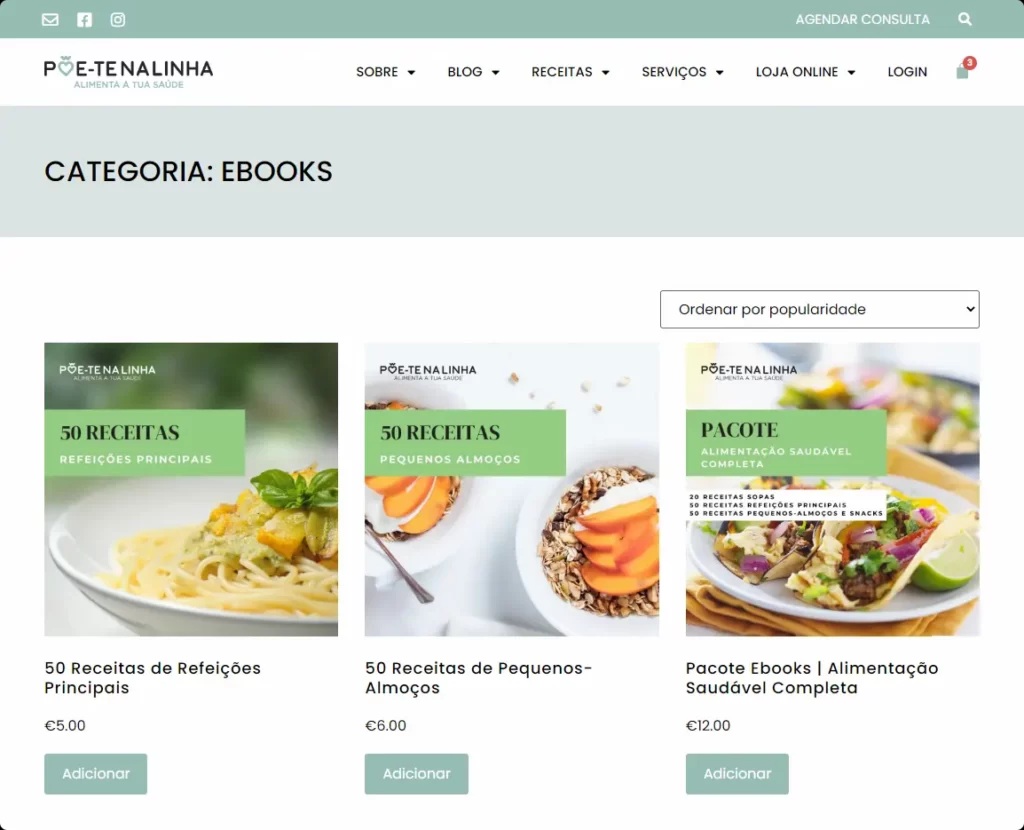Add Pacote Ebooks to the cart

(737, 774)
